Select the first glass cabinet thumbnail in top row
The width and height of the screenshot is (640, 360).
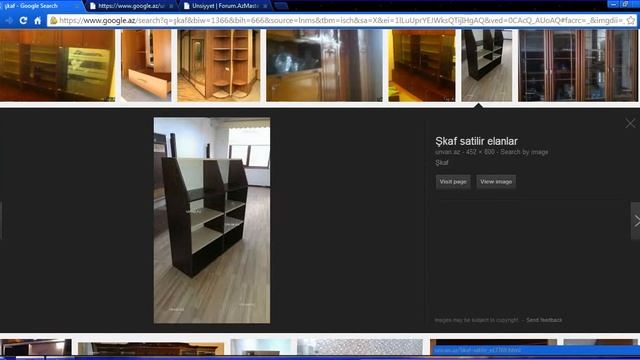(x=57, y=65)
